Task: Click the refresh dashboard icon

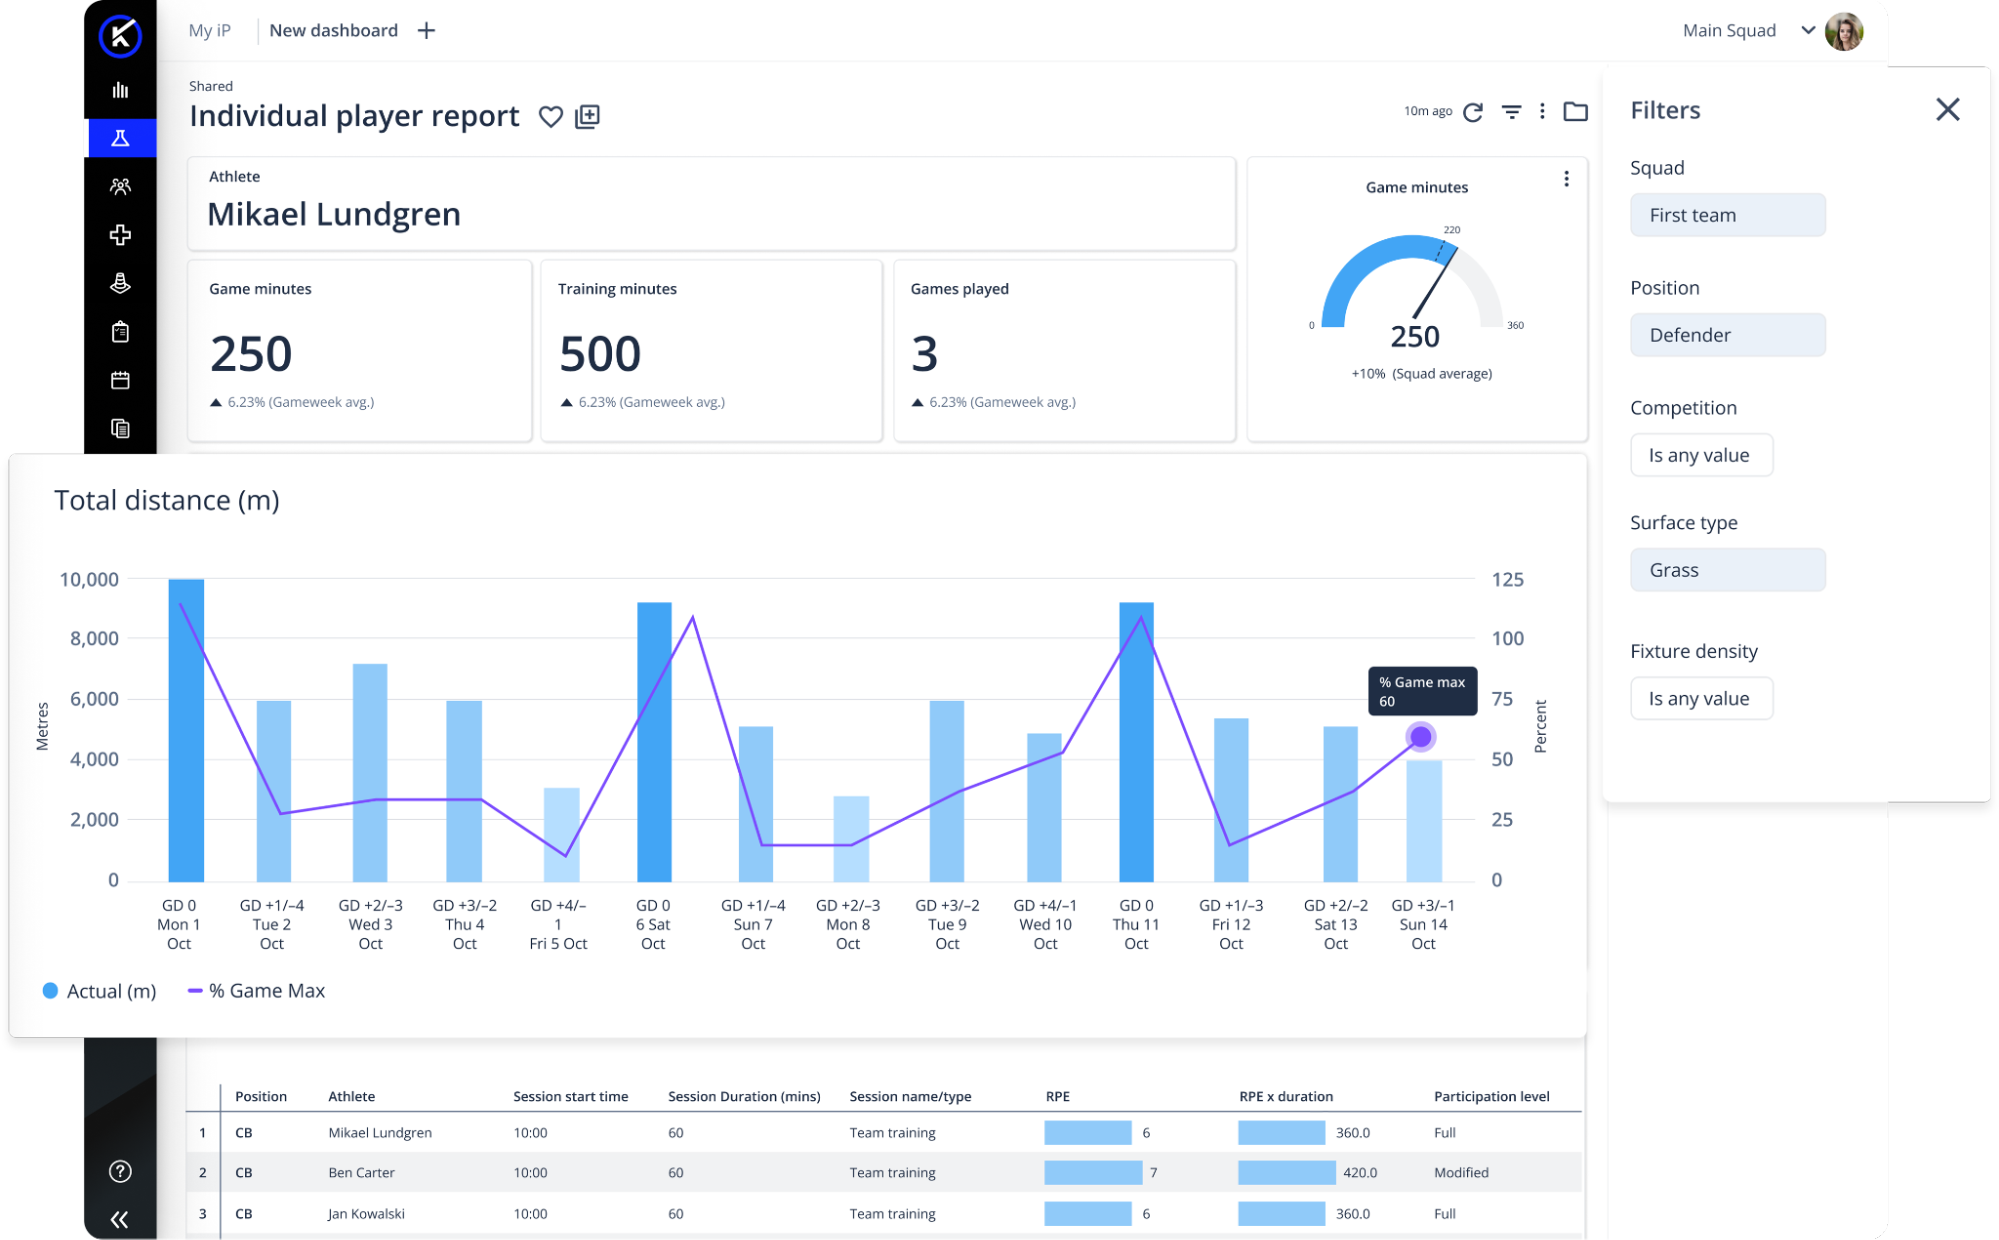Action: pos(1472,112)
